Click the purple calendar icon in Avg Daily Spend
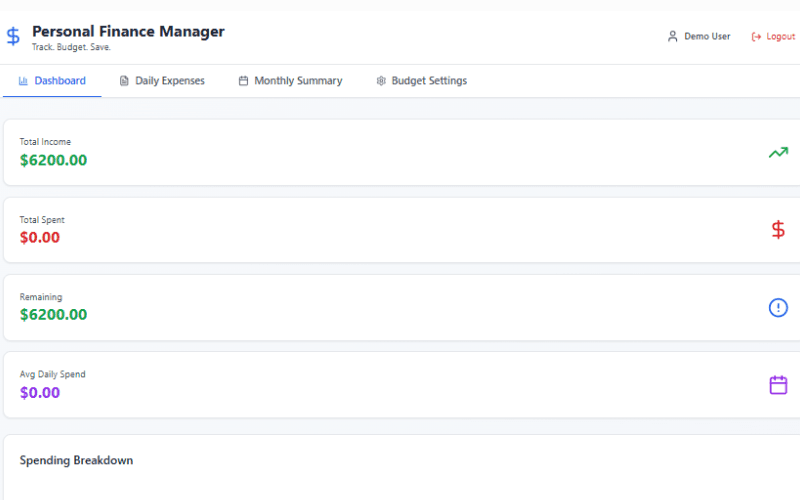800x500 pixels. (x=778, y=385)
